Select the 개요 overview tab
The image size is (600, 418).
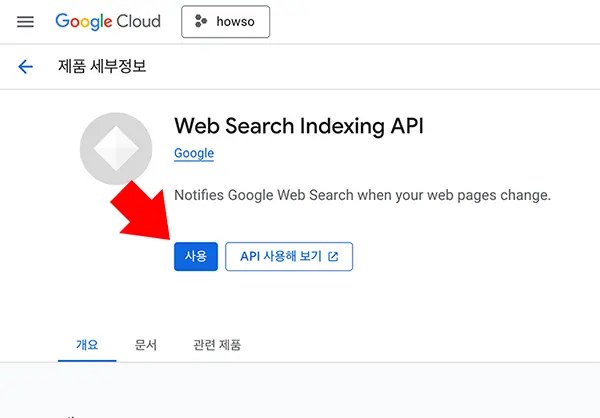(x=87, y=345)
